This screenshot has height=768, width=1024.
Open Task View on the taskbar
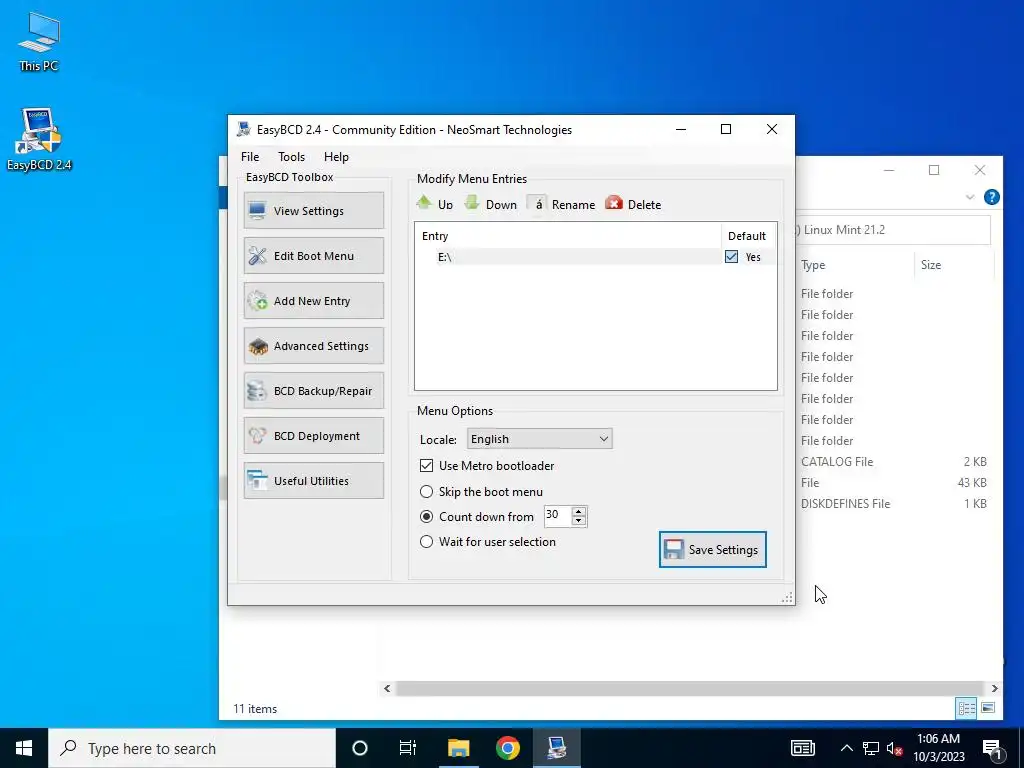[408, 748]
